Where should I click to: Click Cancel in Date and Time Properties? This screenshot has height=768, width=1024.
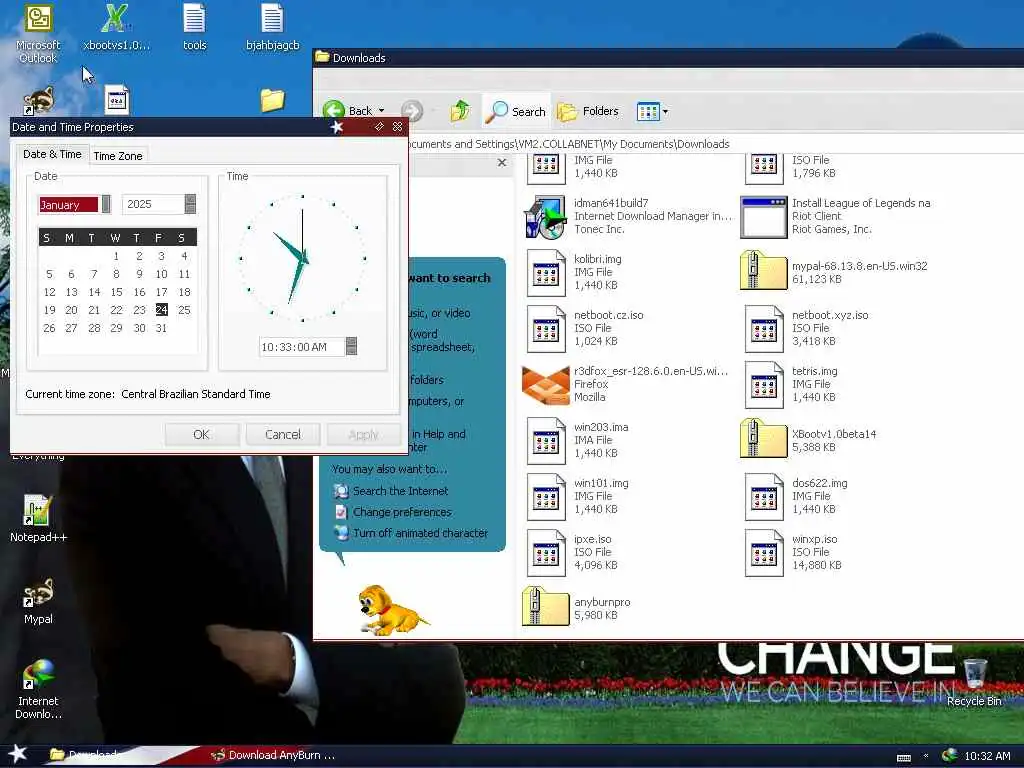pos(283,434)
